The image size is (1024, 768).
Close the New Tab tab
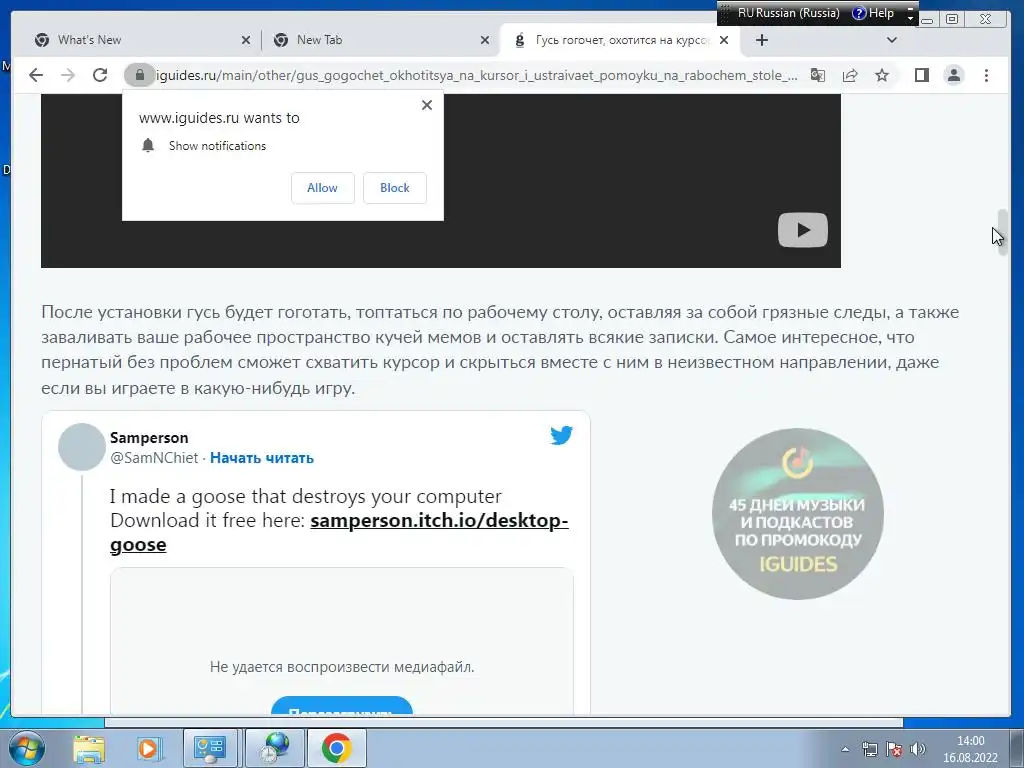[485, 40]
